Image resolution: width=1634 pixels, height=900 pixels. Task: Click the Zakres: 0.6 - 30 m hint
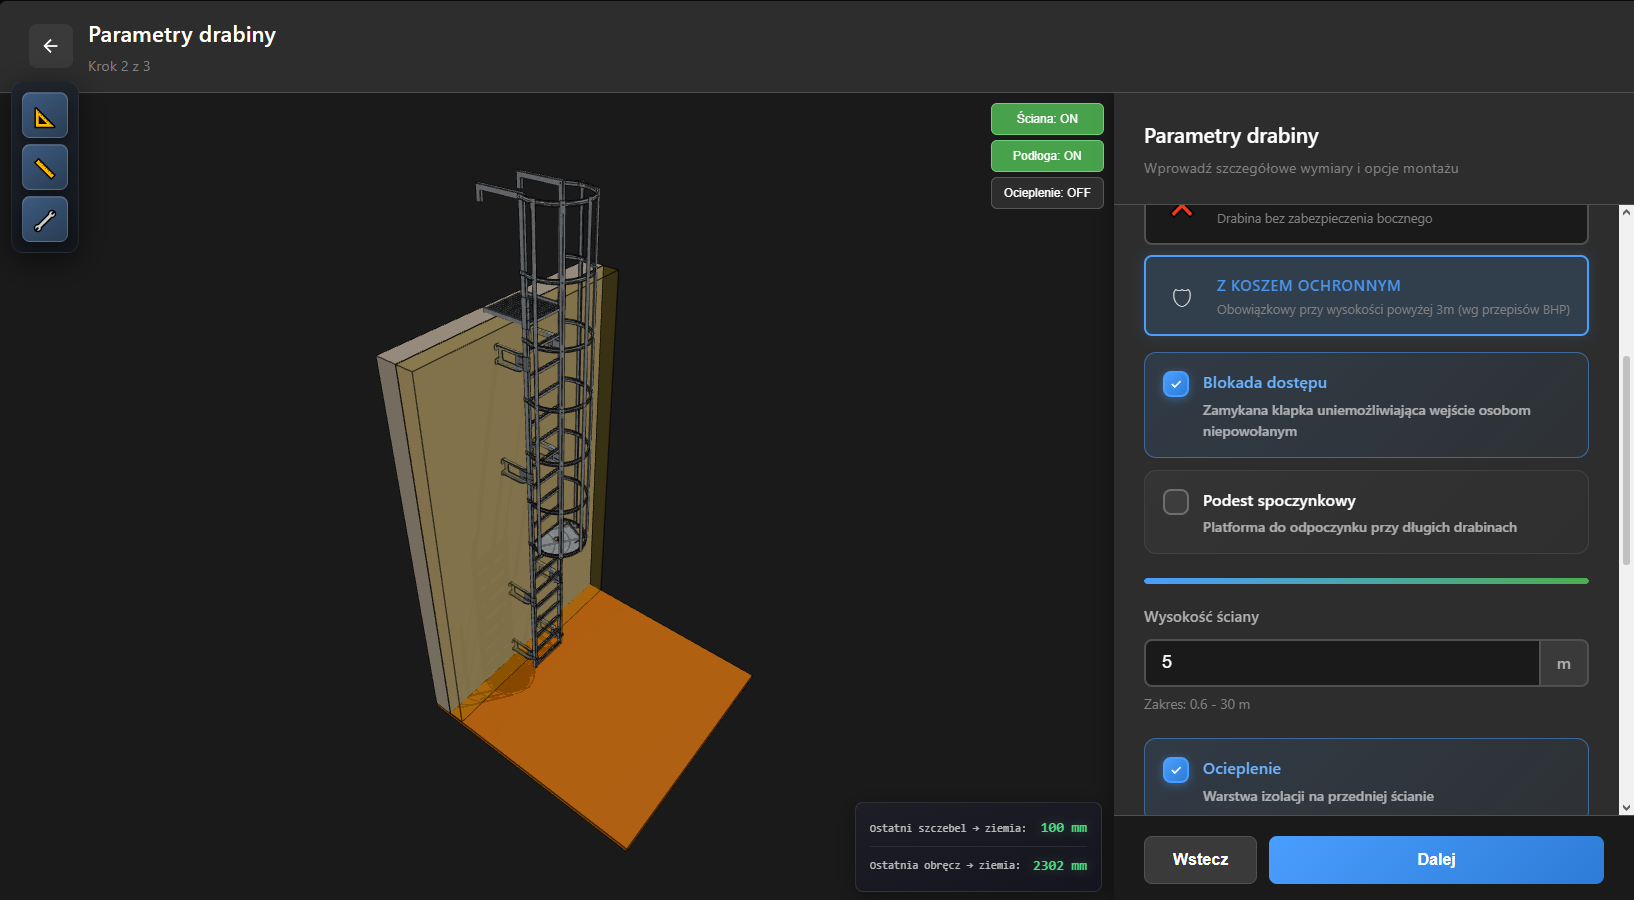click(1197, 705)
